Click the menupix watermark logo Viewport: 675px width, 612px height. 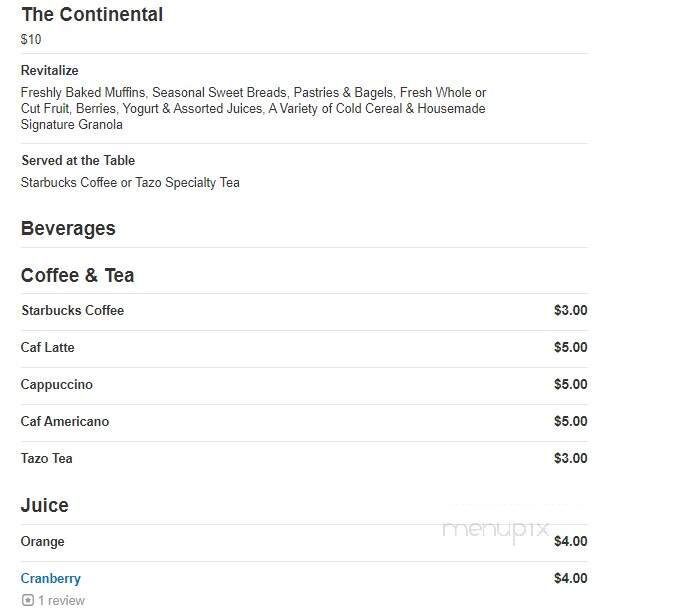(x=496, y=531)
